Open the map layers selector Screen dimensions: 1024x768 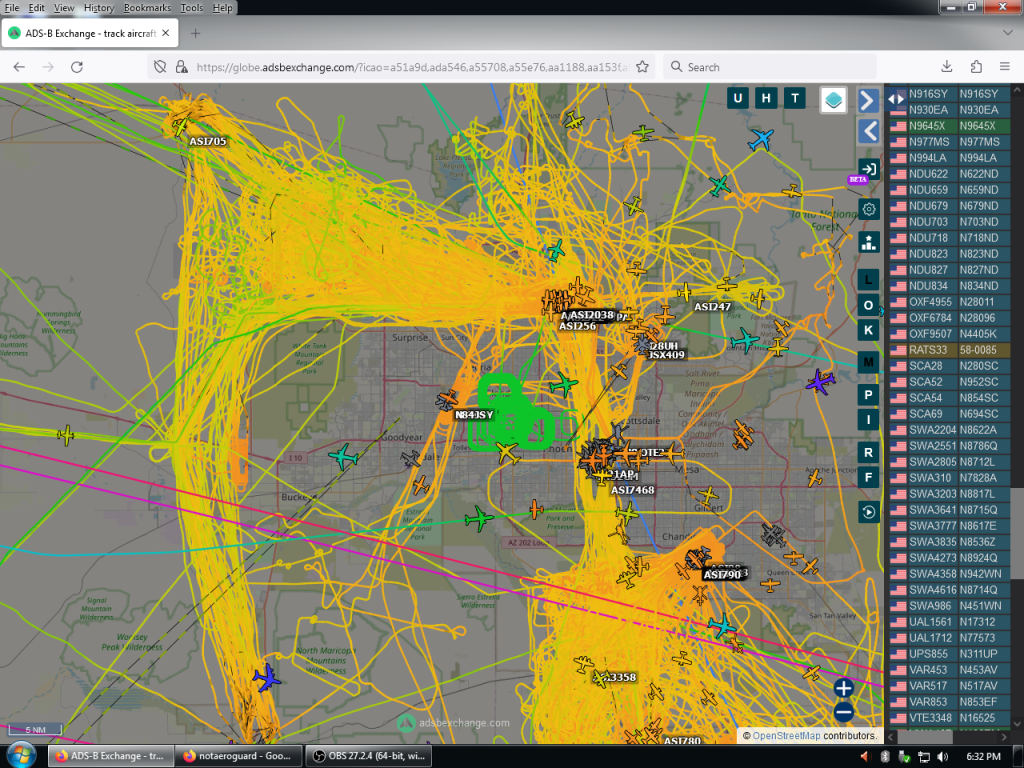click(x=833, y=100)
